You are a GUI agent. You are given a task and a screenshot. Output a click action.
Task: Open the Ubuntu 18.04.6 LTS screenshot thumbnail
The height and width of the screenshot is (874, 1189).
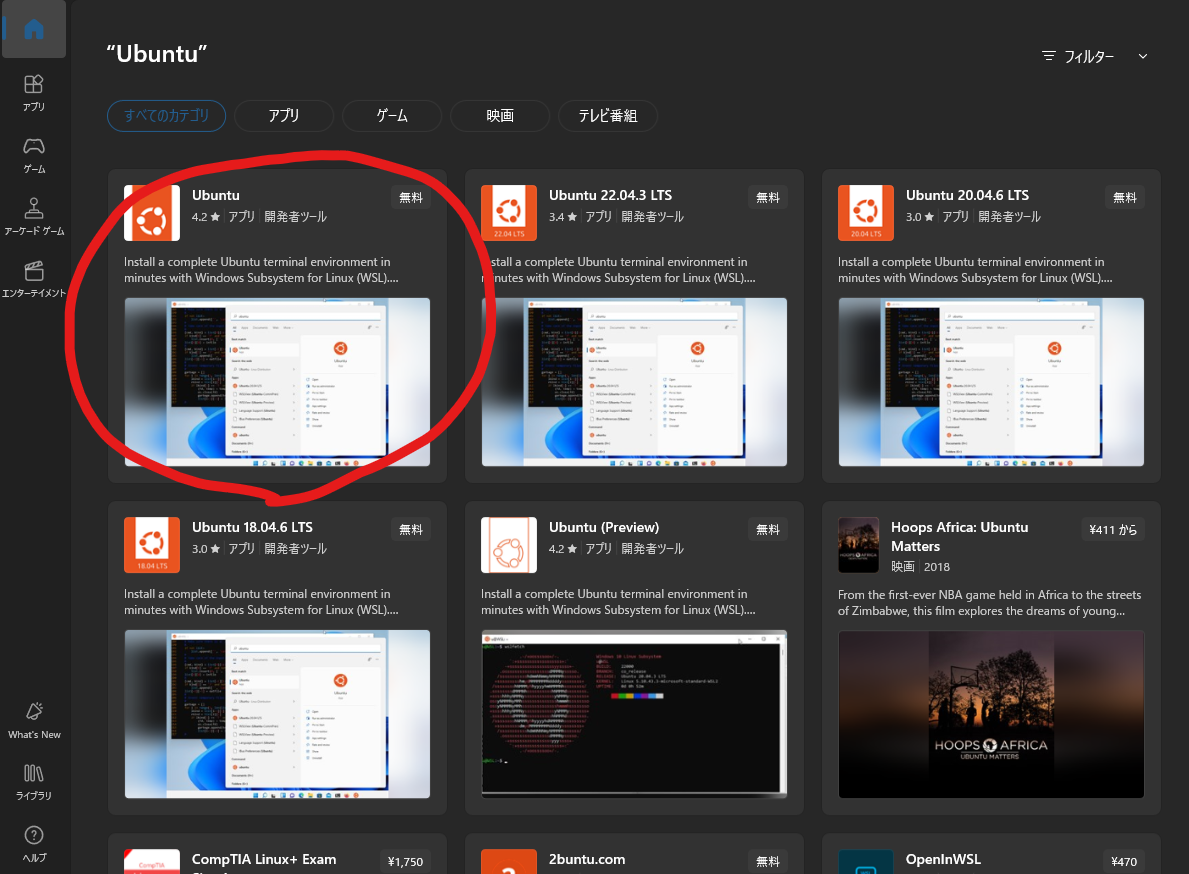[x=278, y=714]
